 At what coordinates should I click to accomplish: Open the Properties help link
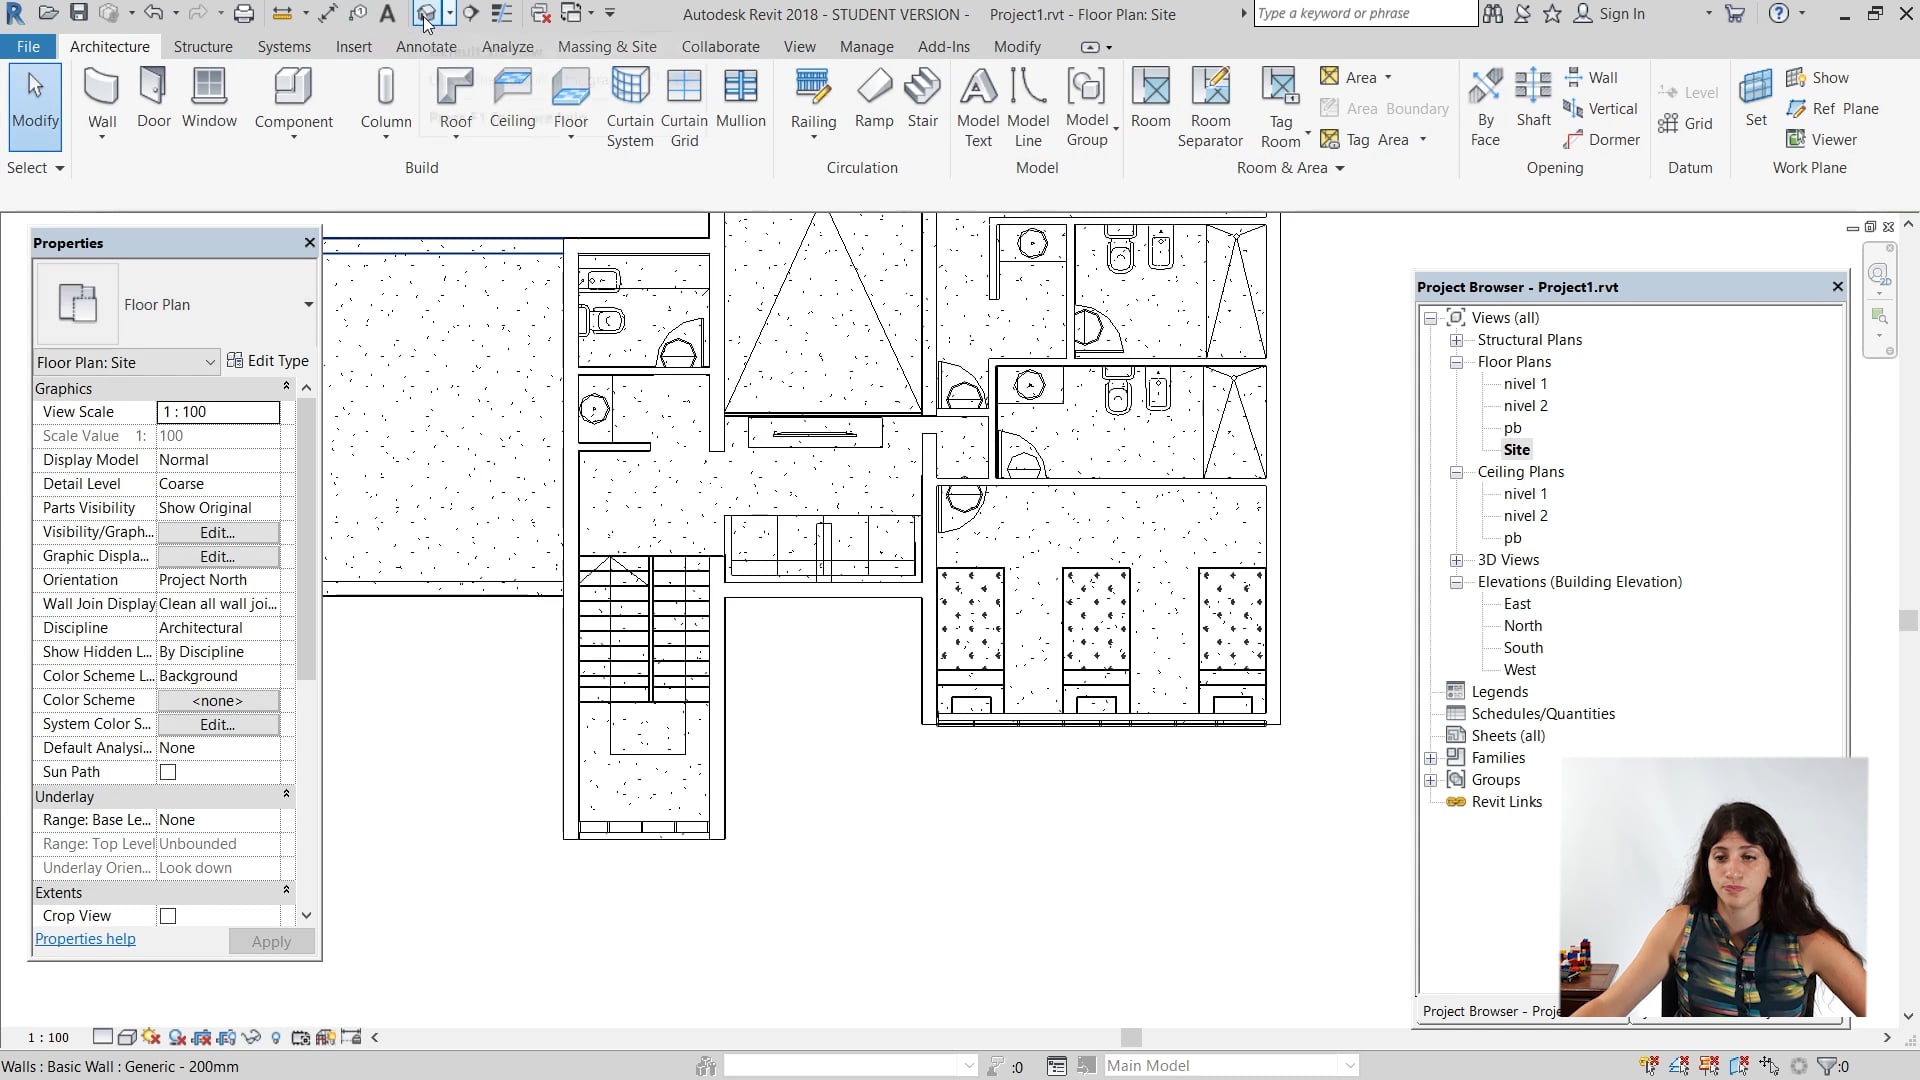click(x=85, y=938)
